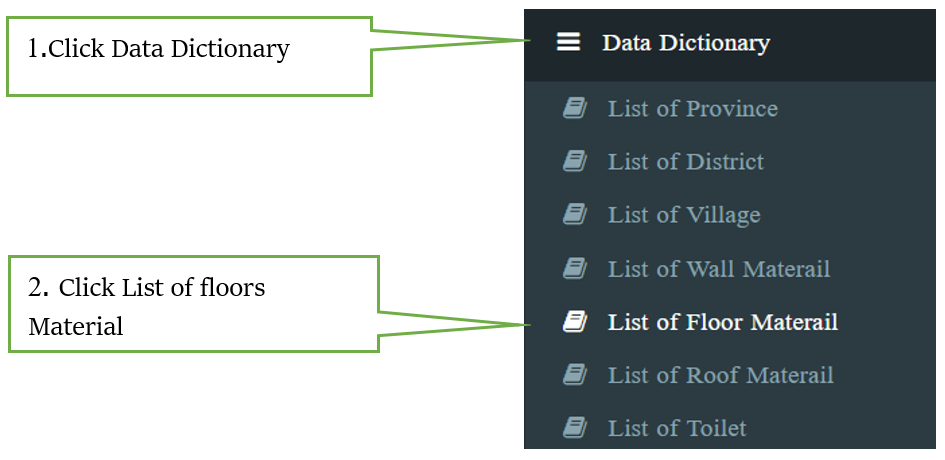Click the book icon next to List of Wall Materail
This screenshot has height=460, width=945.
point(574,268)
